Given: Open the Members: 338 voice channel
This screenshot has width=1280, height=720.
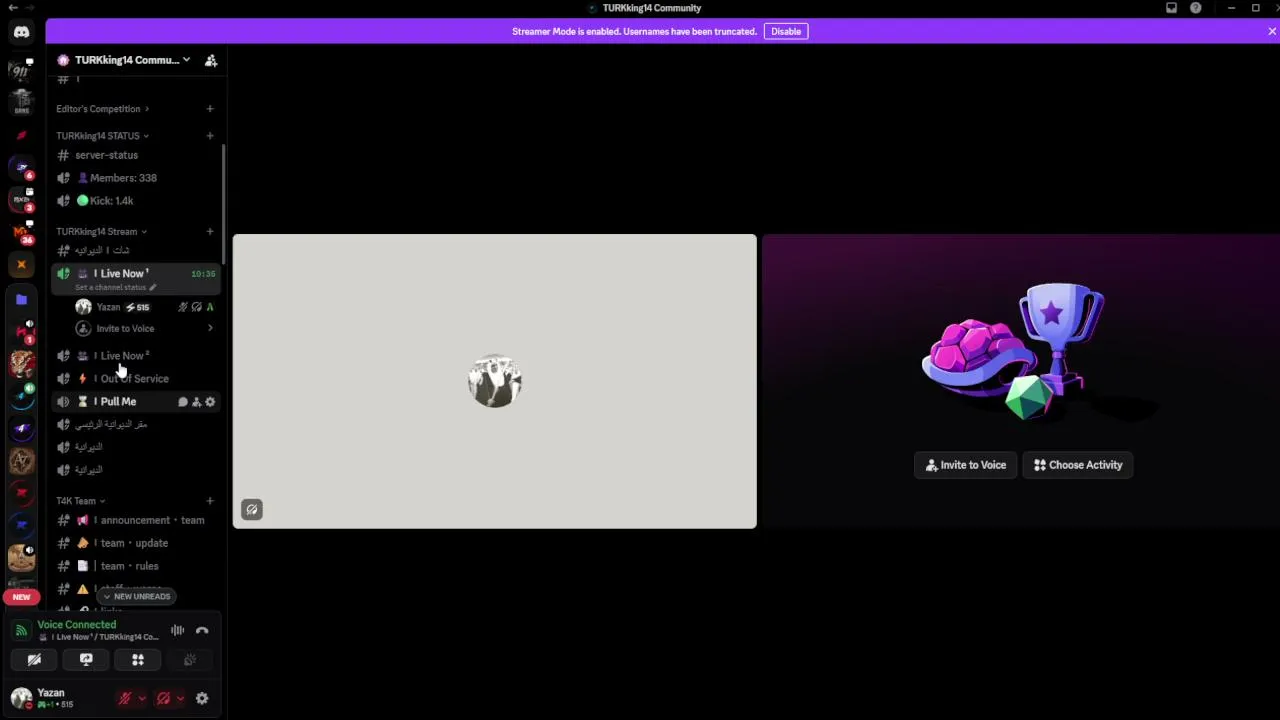Looking at the screenshot, I should click(x=136, y=178).
